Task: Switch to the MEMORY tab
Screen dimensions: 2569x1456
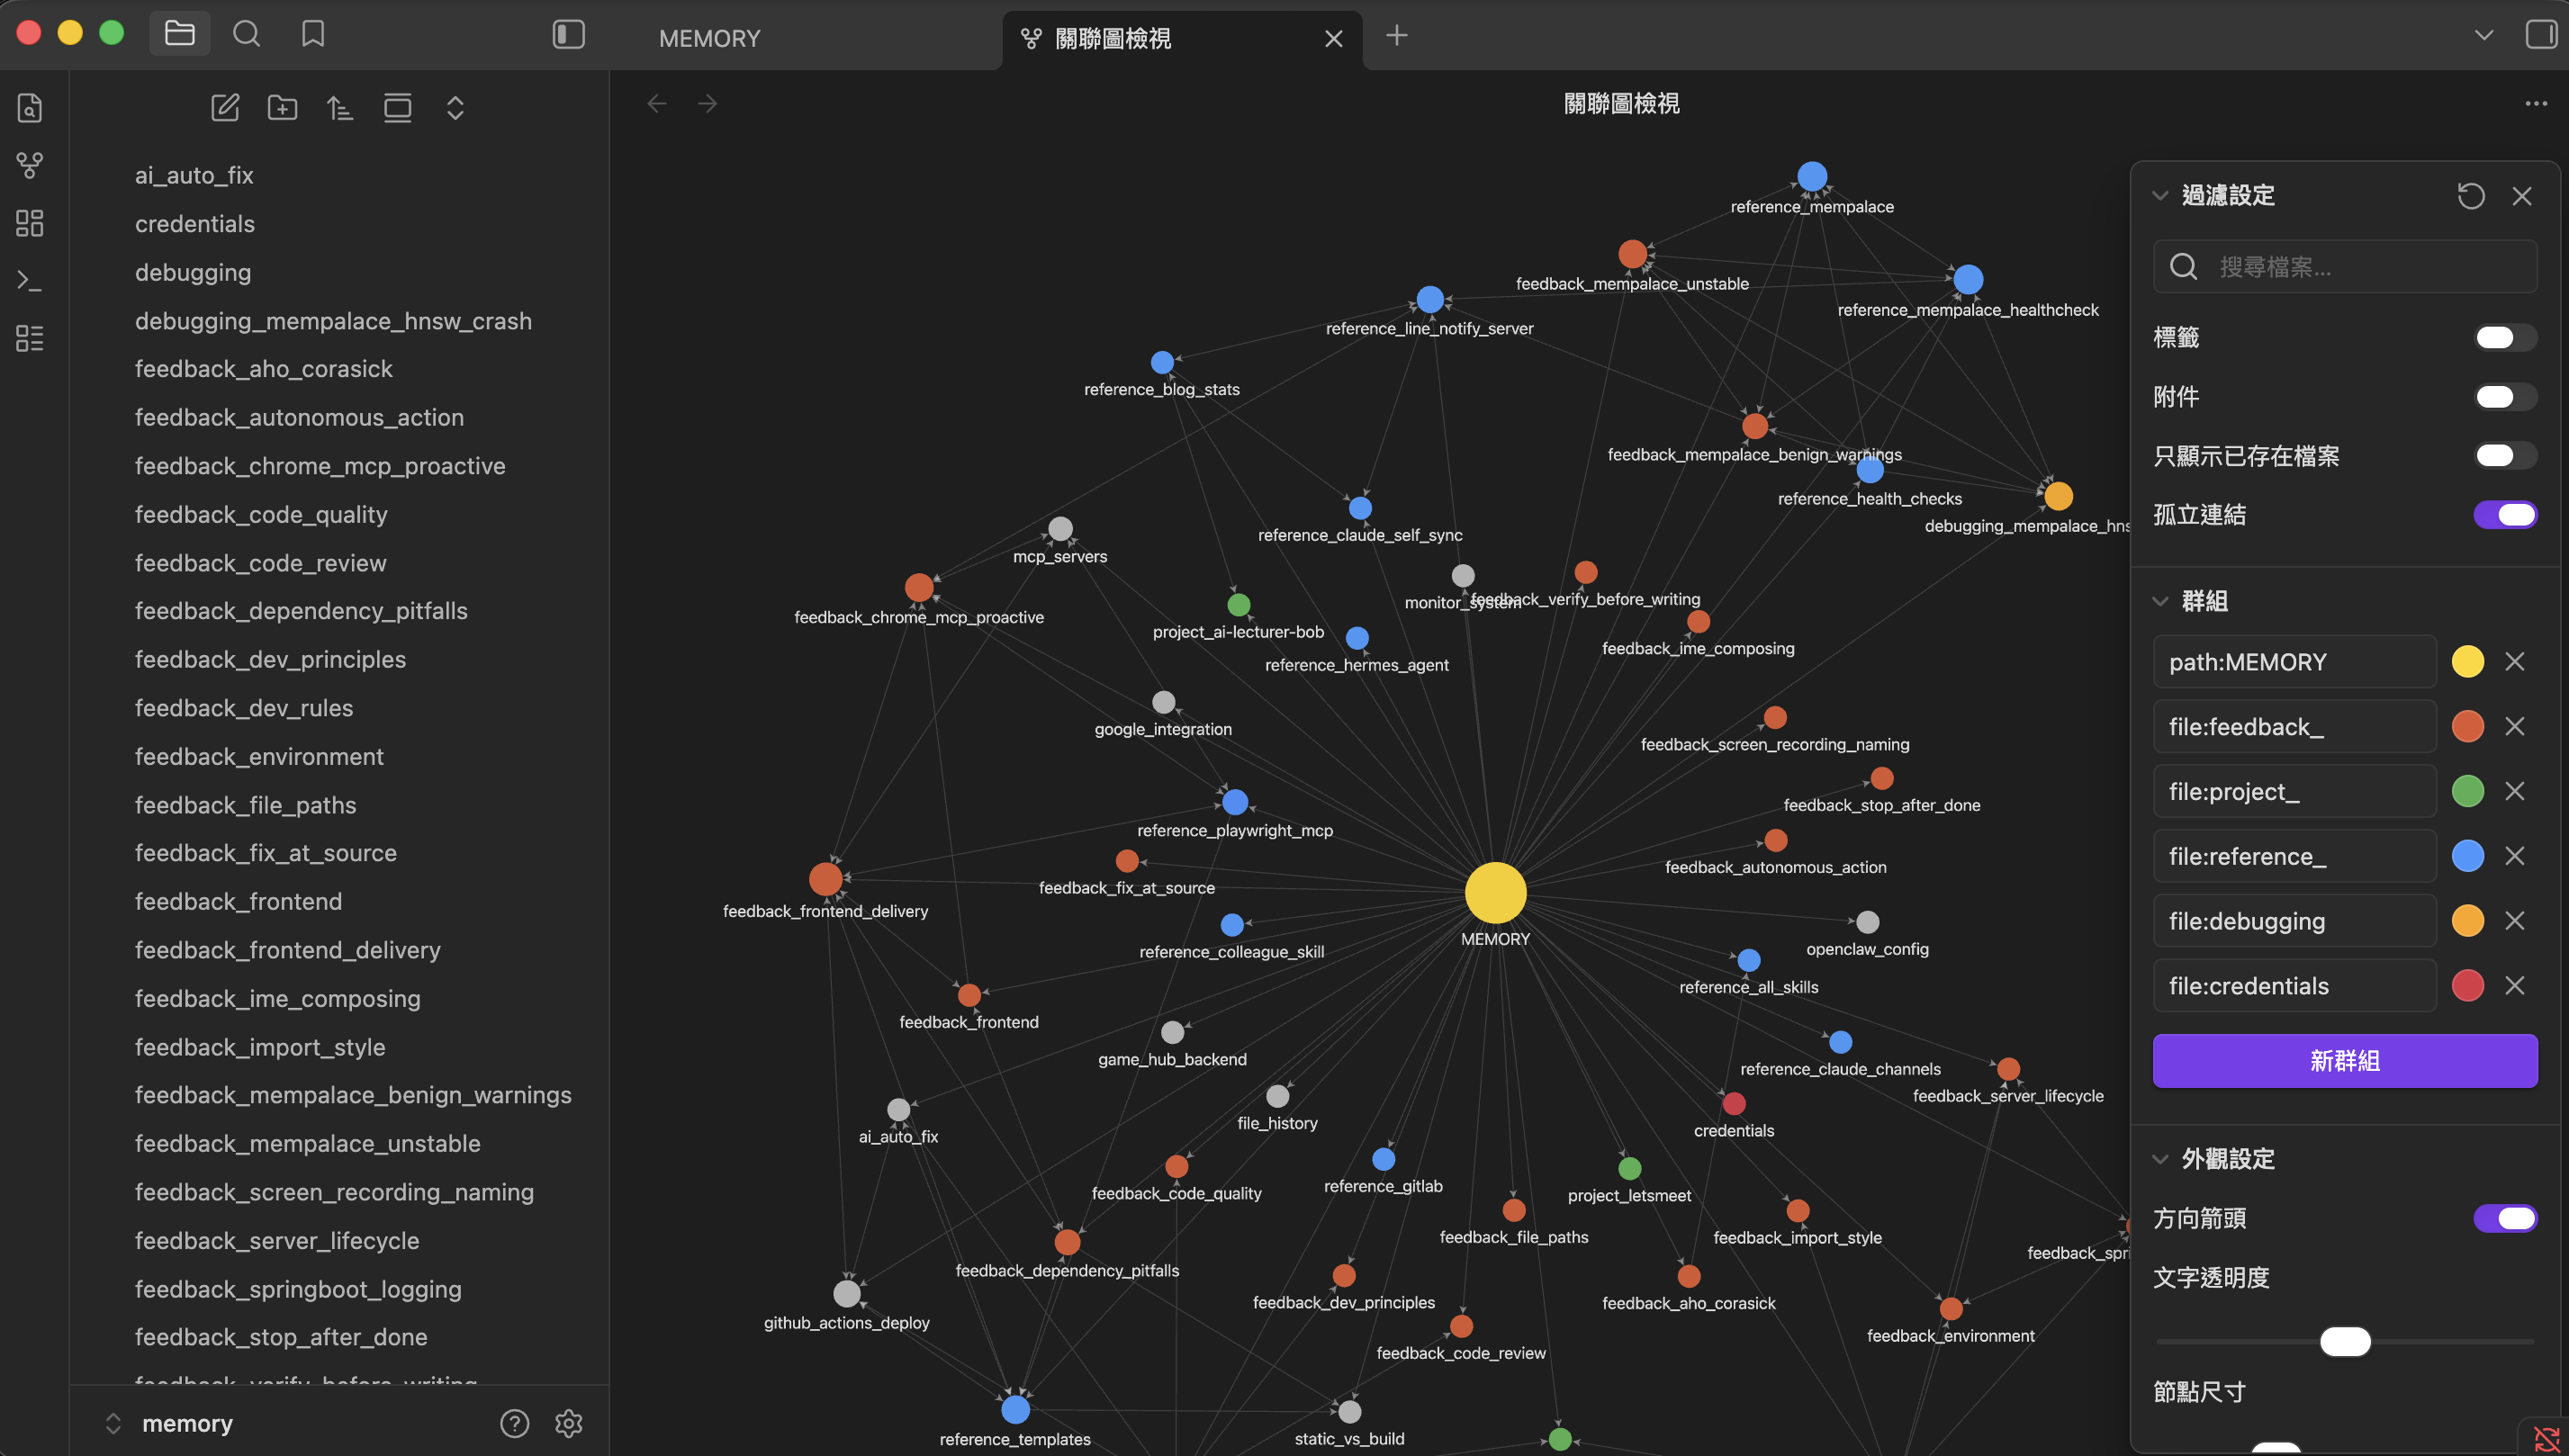Action: click(709, 38)
